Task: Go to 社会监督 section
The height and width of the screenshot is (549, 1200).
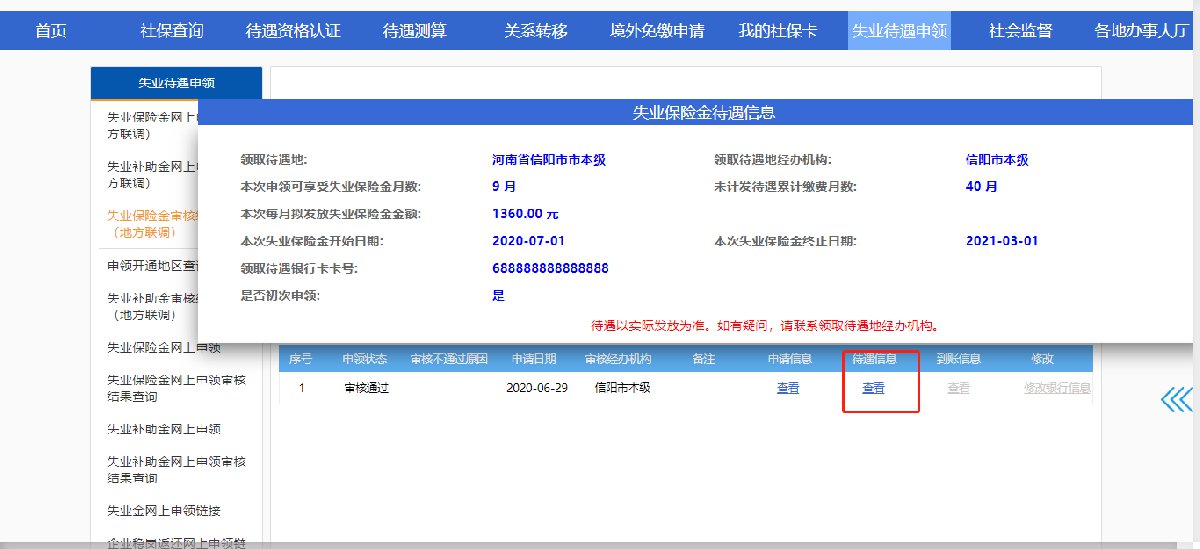Action: pyautogui.click(x=1021, y=30)
